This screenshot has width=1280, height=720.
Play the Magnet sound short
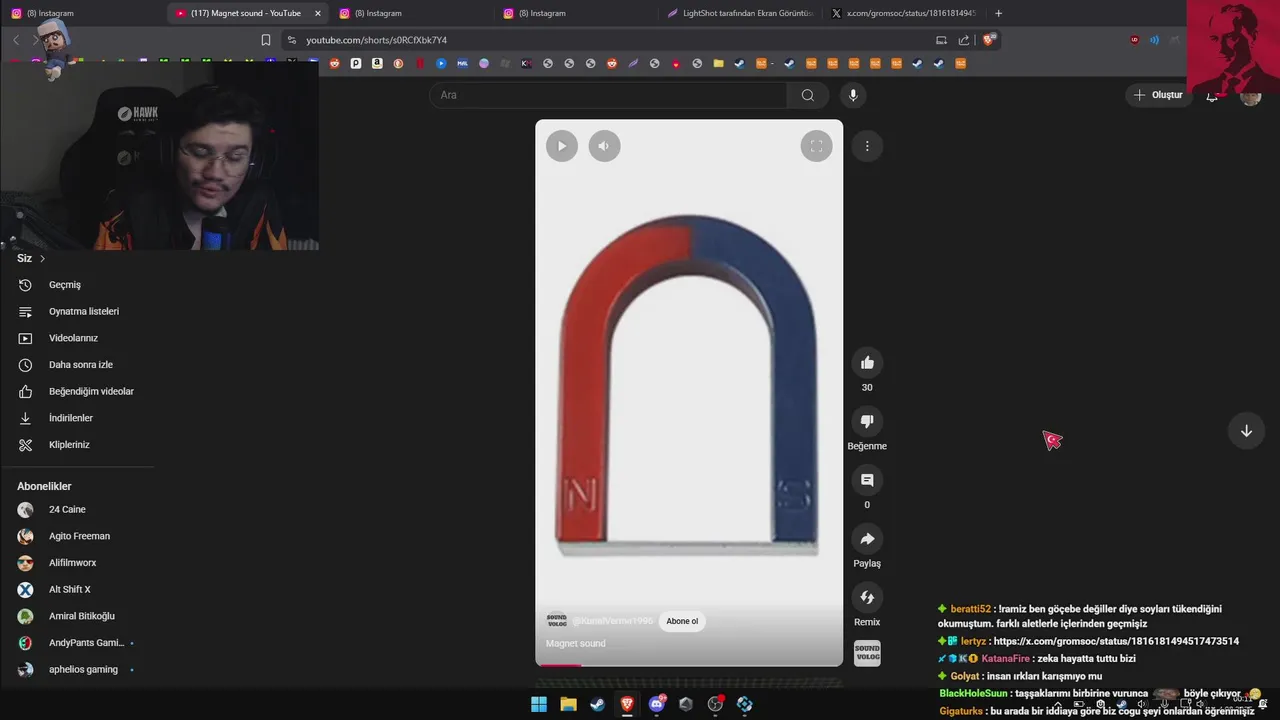[561, 146]
